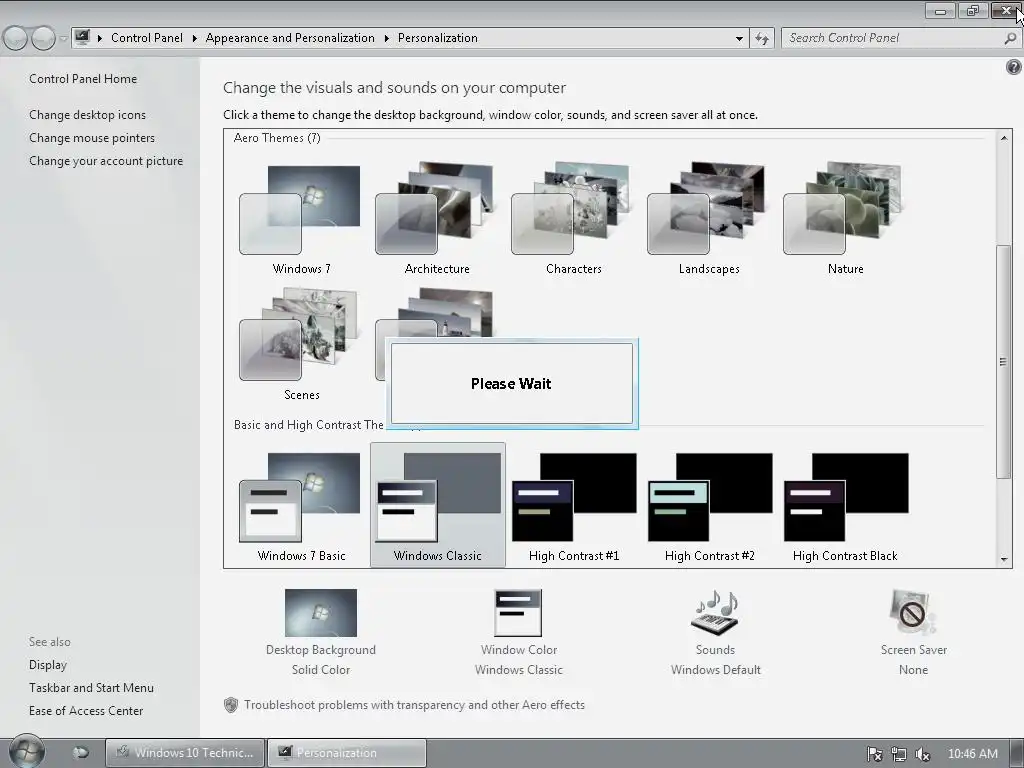The height and width of the screenshot is (768, 1024).
Task: Open Action Center flag tray icon
Action: tap(874, 754)
